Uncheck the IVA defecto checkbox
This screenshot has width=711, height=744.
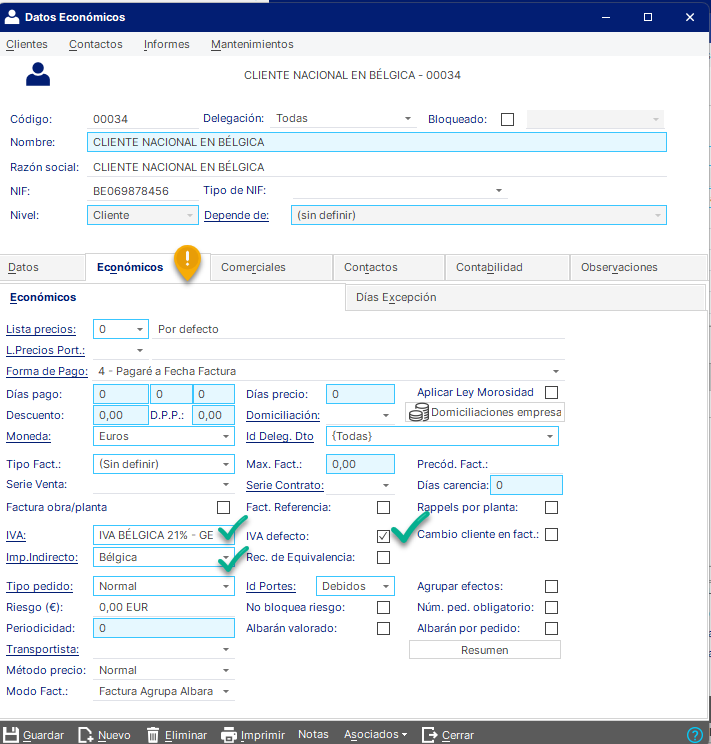pos(383,536)
